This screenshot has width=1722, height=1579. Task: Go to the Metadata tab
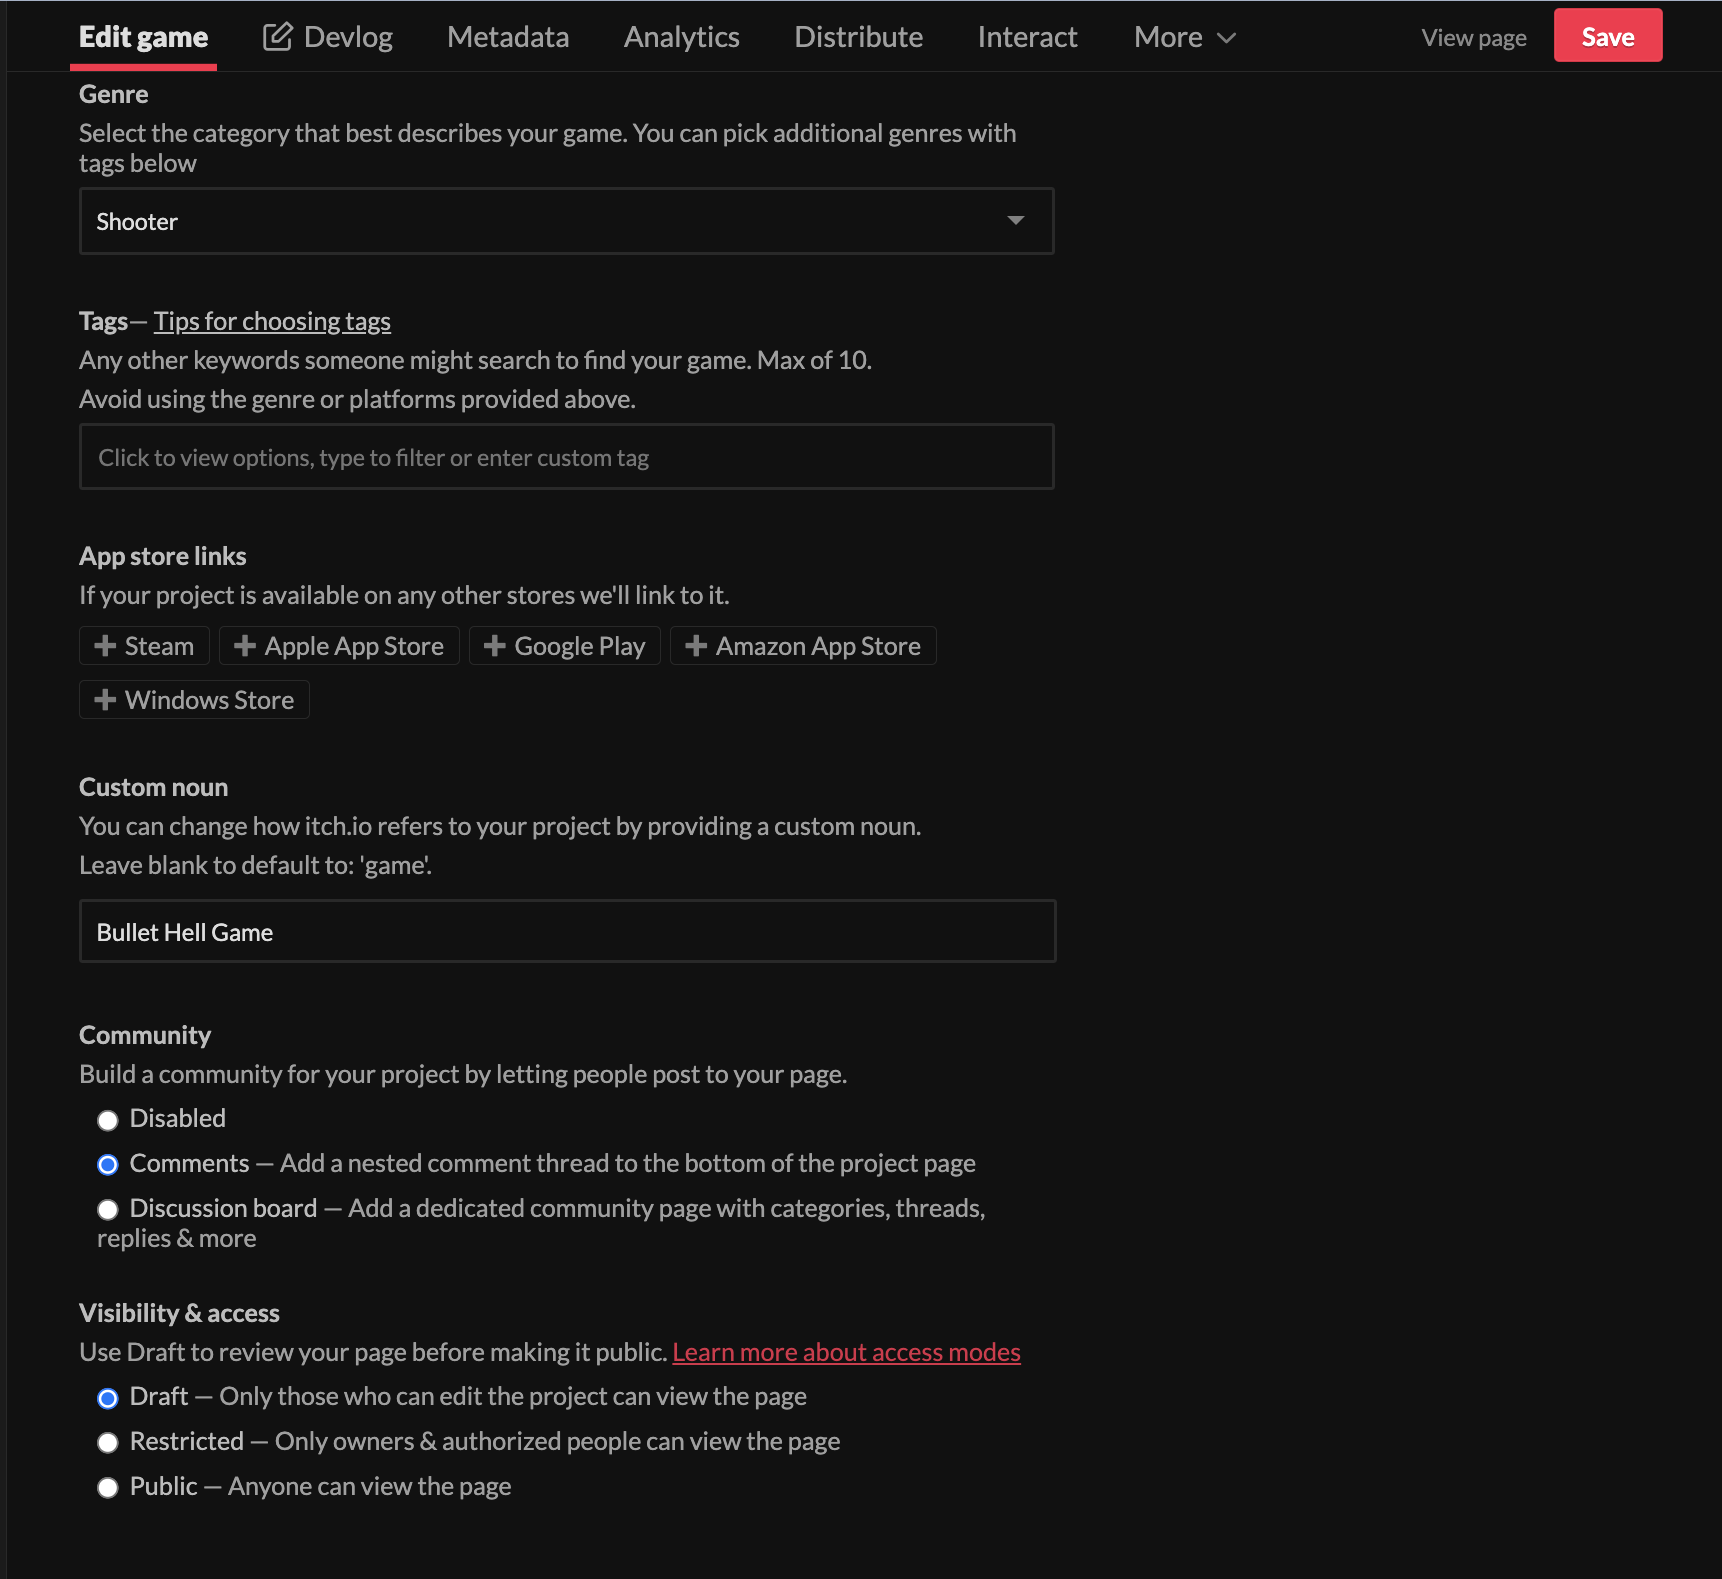click(508, 37)
